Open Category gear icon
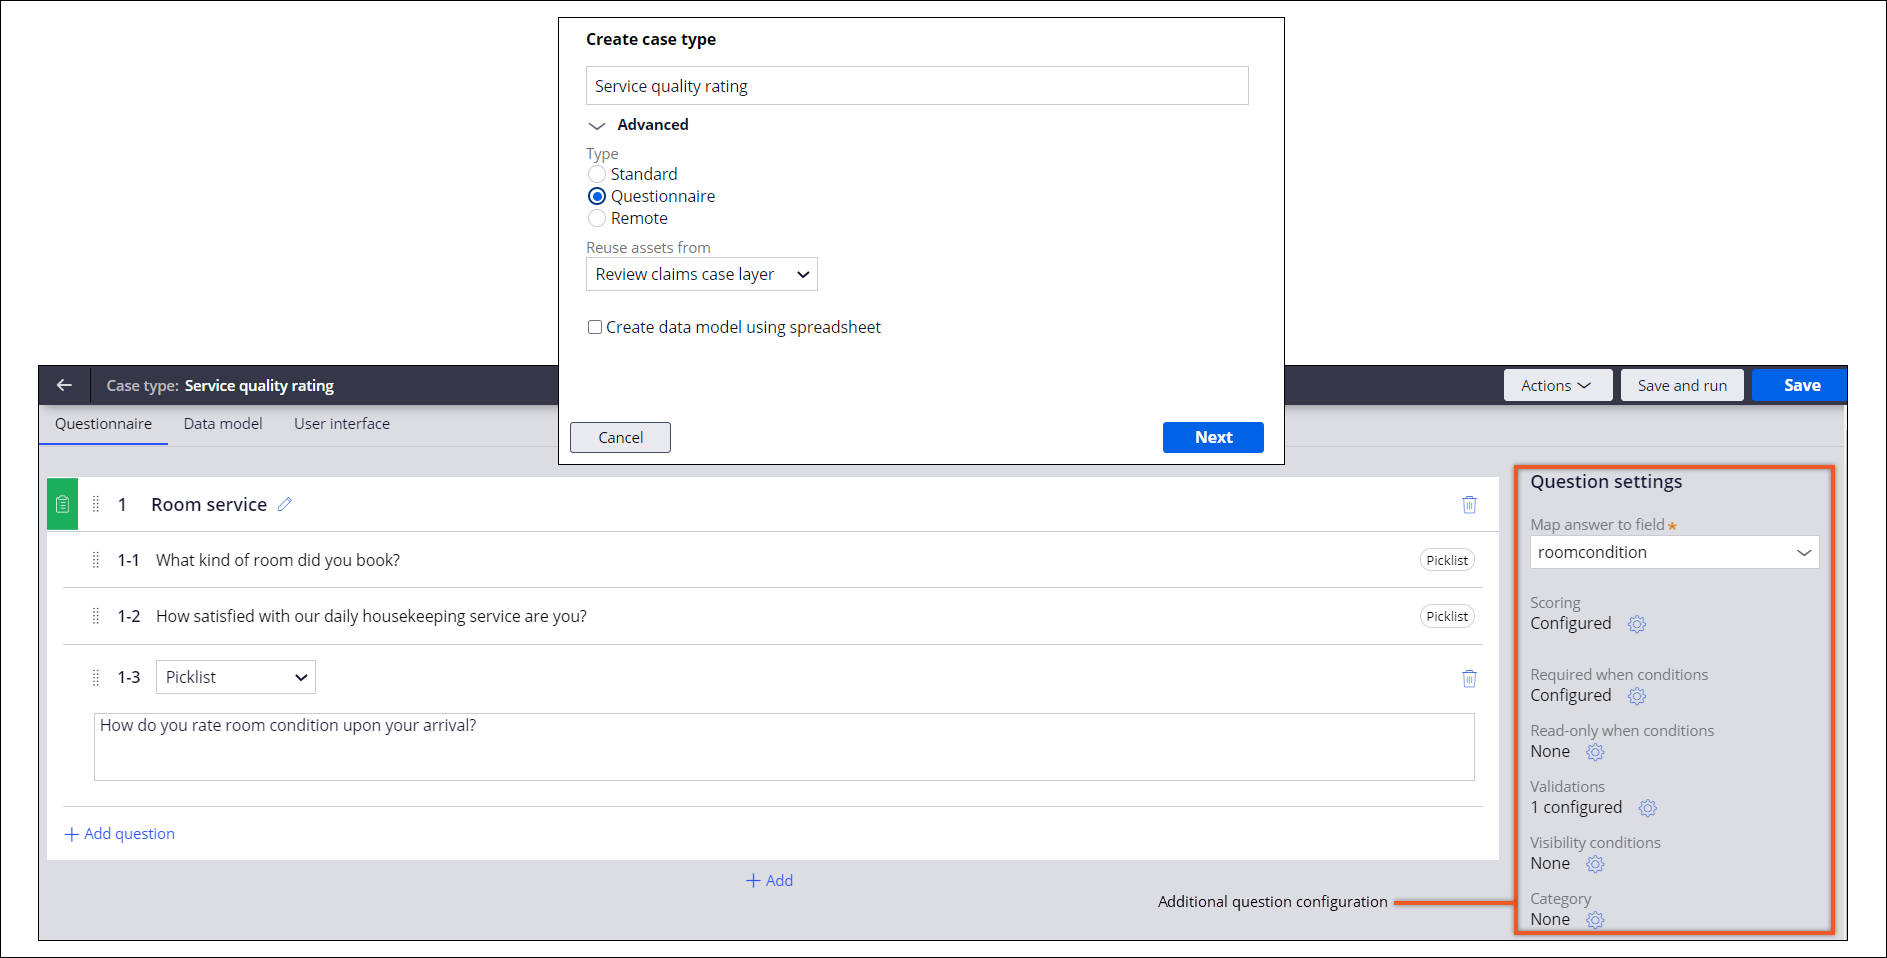 [1595, 920]
